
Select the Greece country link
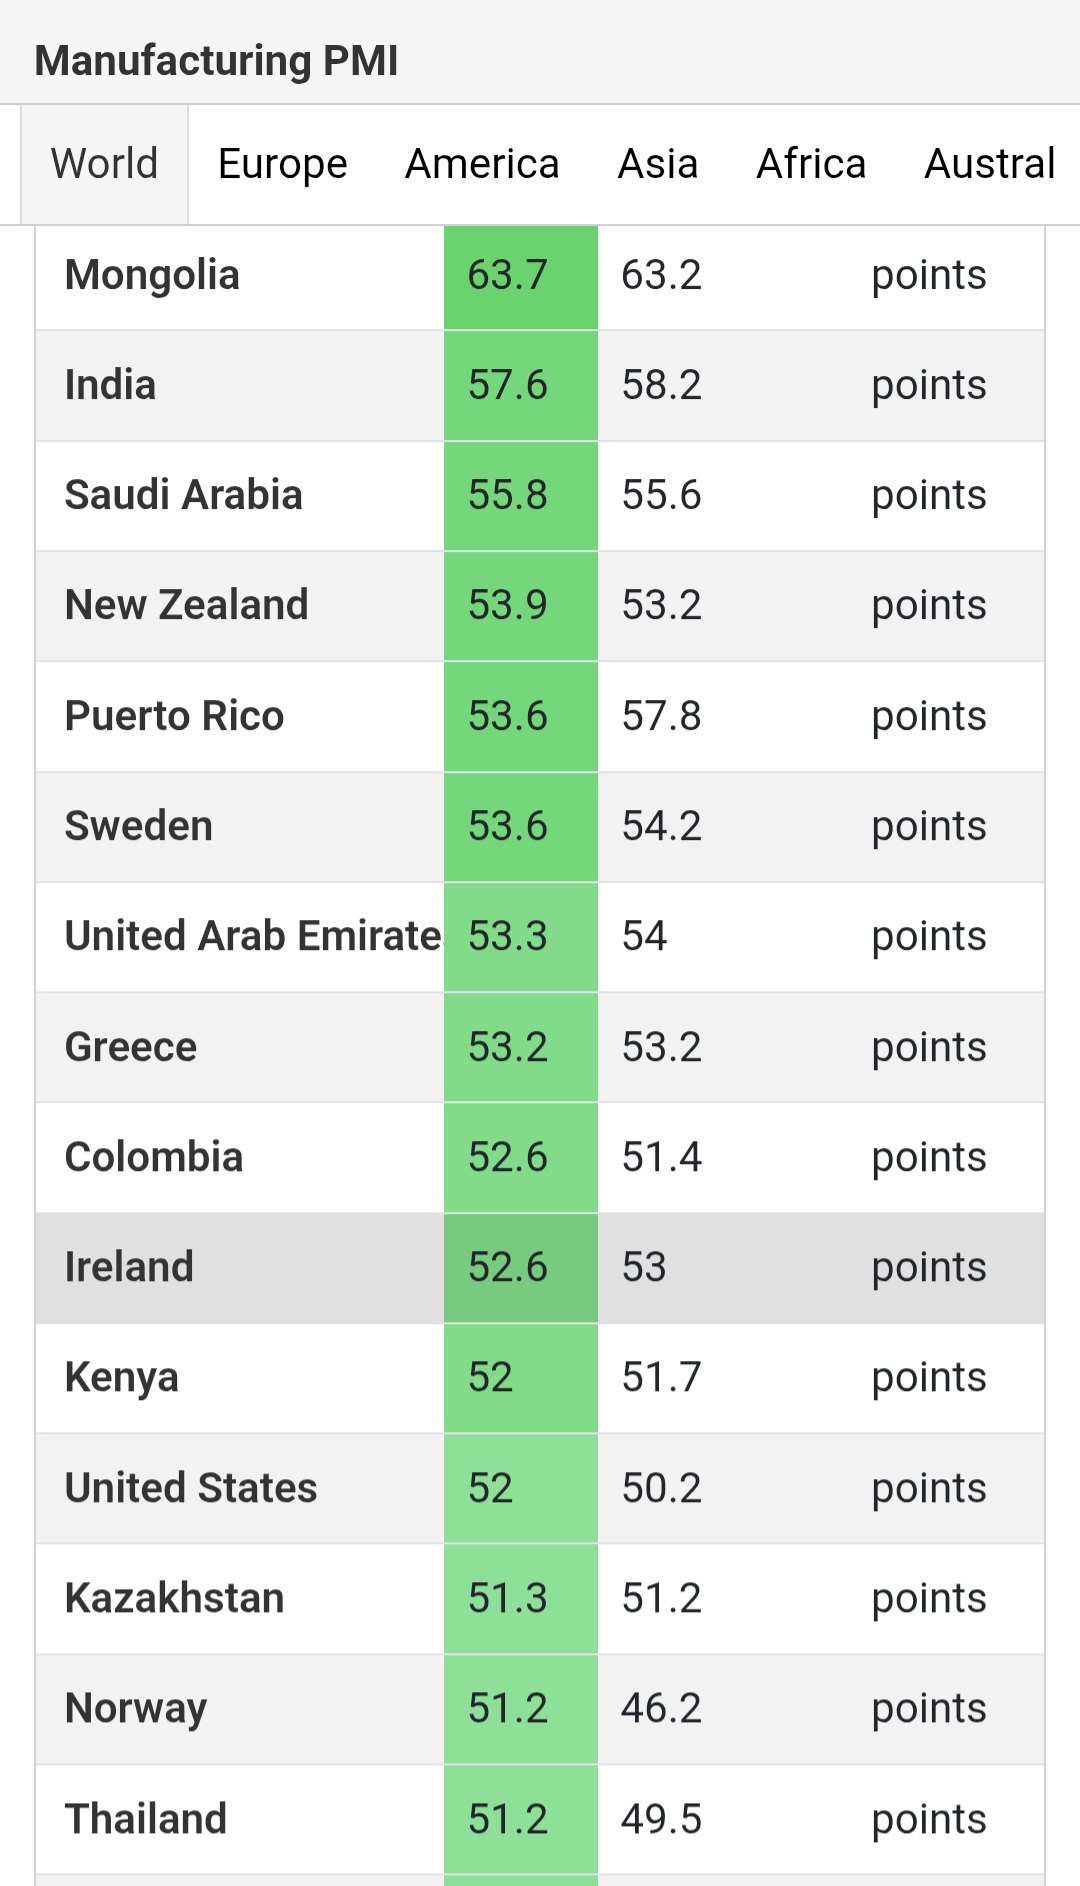(x=130, y=1047)
